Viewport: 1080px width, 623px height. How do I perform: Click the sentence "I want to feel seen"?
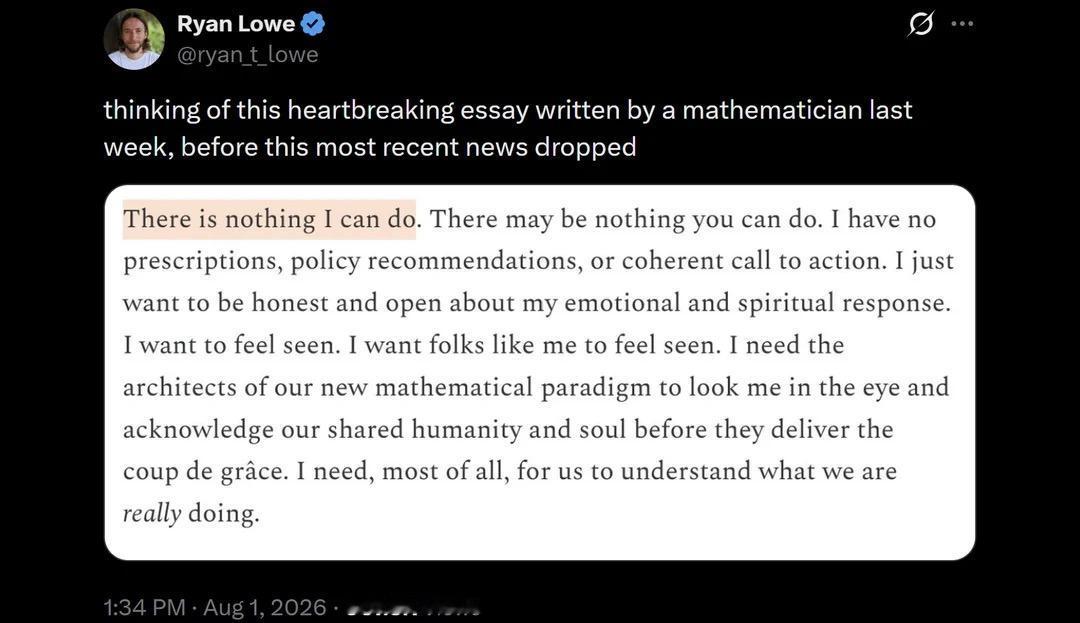pyautogui.click(x=231, y=345)
